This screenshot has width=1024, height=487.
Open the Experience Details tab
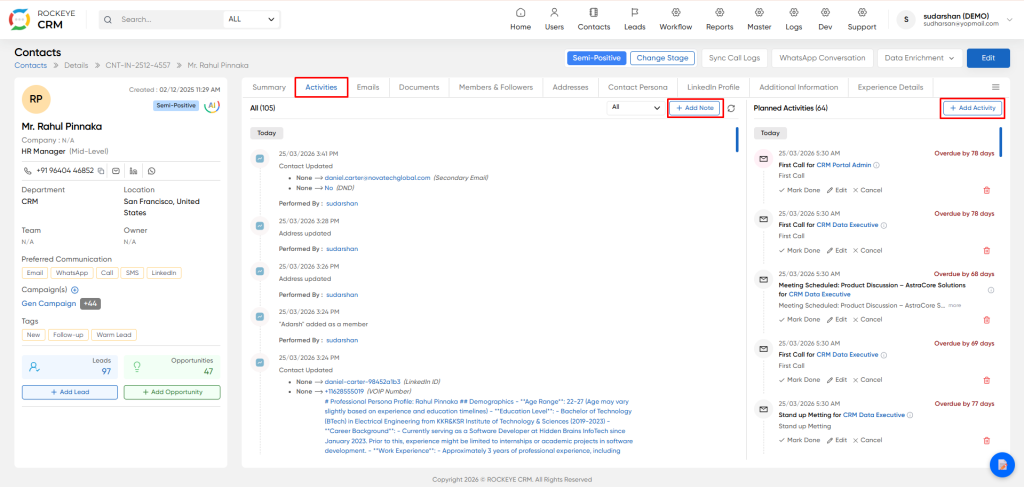pyautogui.click(x=890, y=87)
